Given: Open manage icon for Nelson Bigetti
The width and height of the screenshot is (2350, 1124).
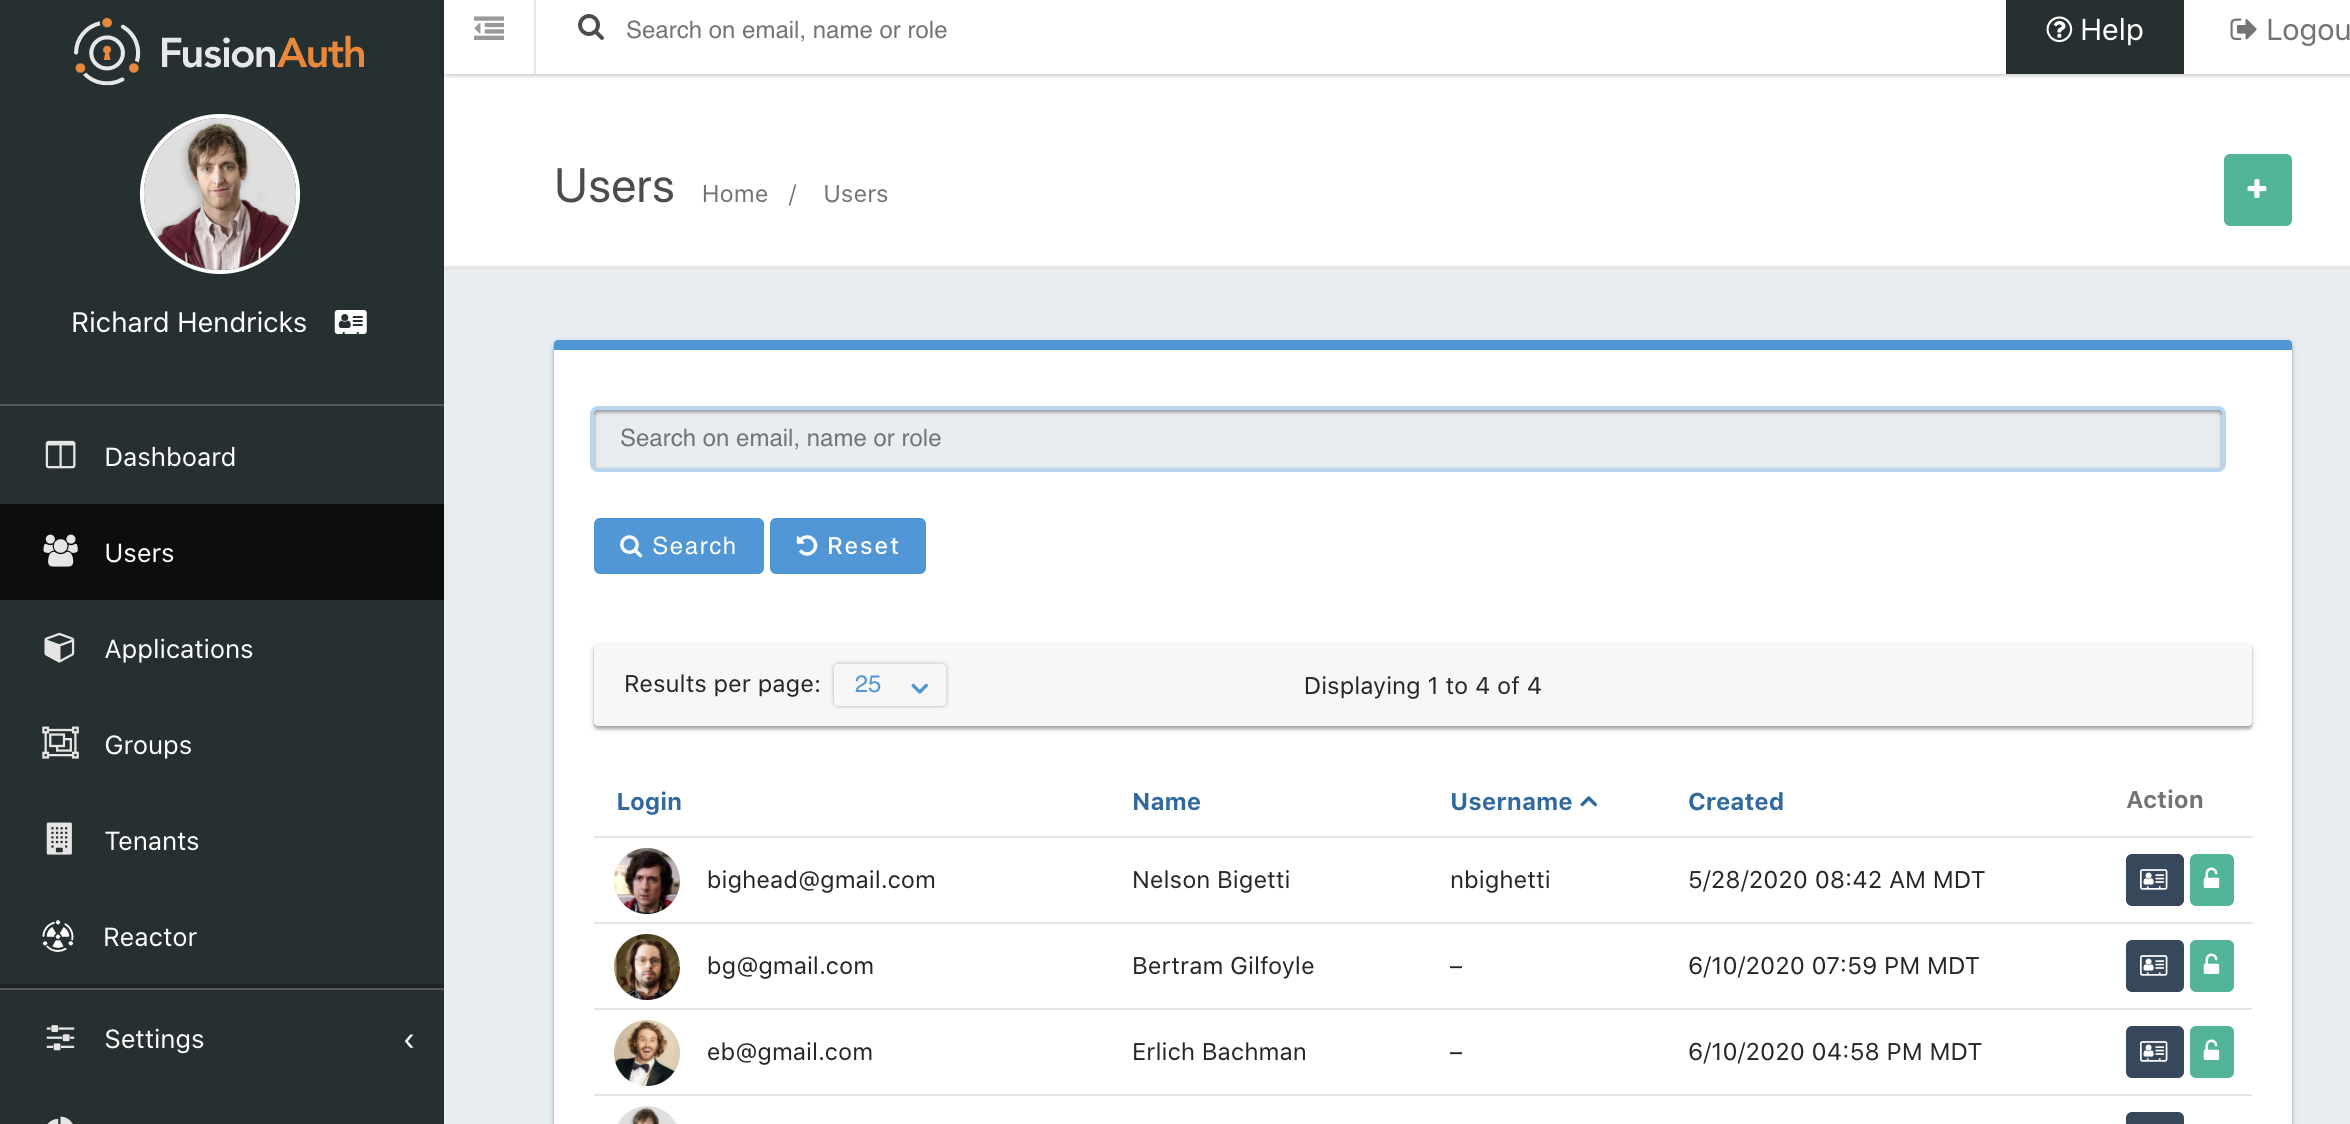Looking at the screenshot, I should click(x=2154, y=880).
